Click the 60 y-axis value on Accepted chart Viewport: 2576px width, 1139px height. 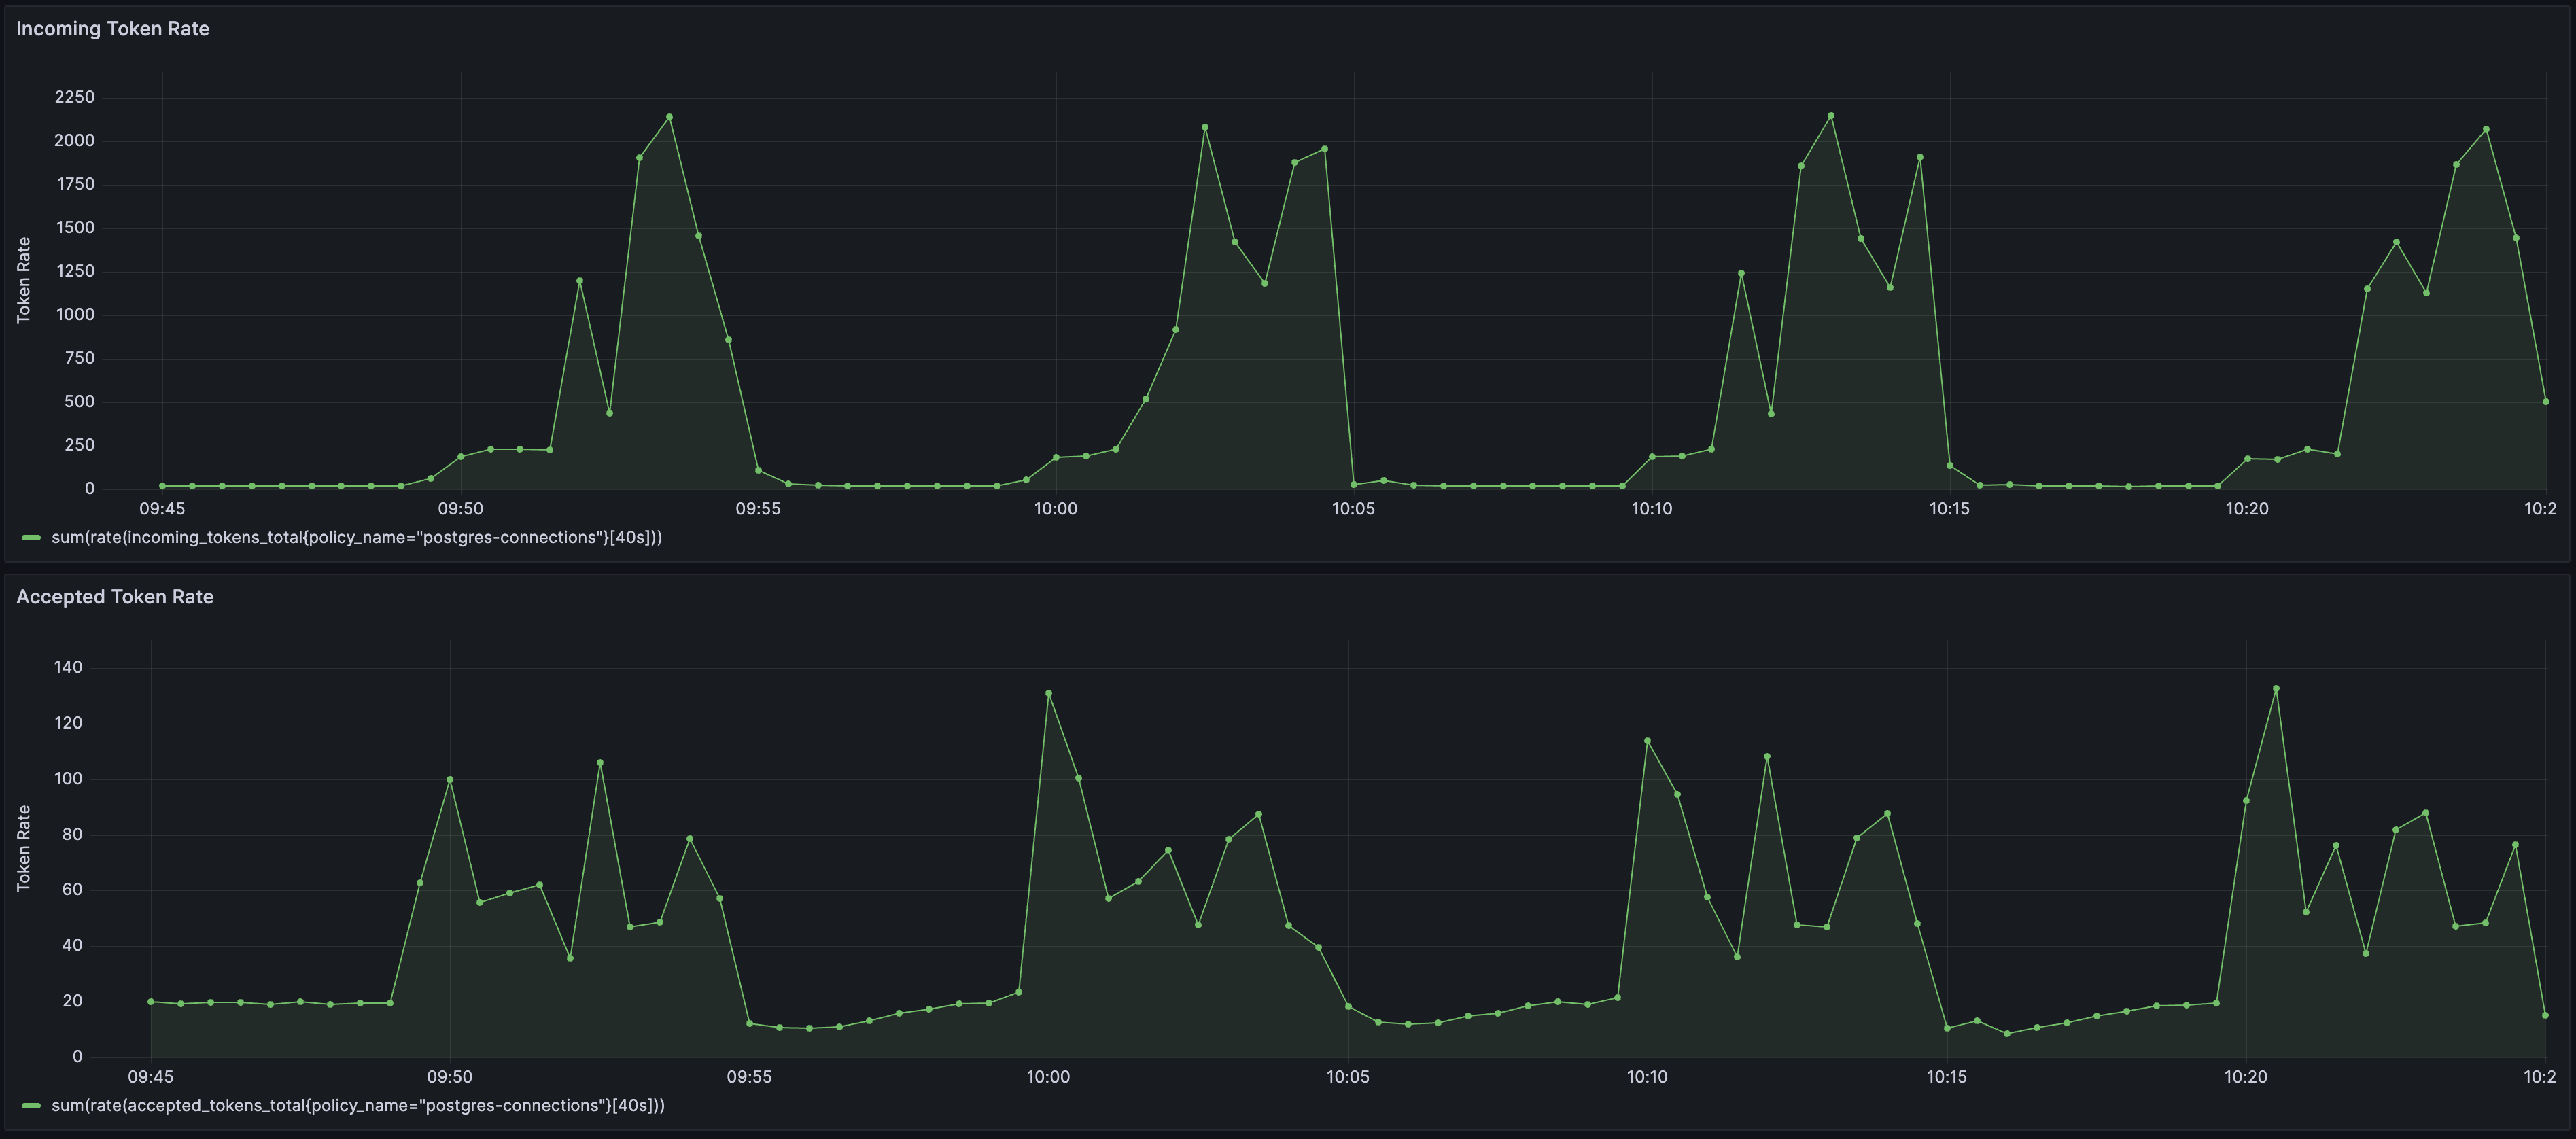[72, 890]
